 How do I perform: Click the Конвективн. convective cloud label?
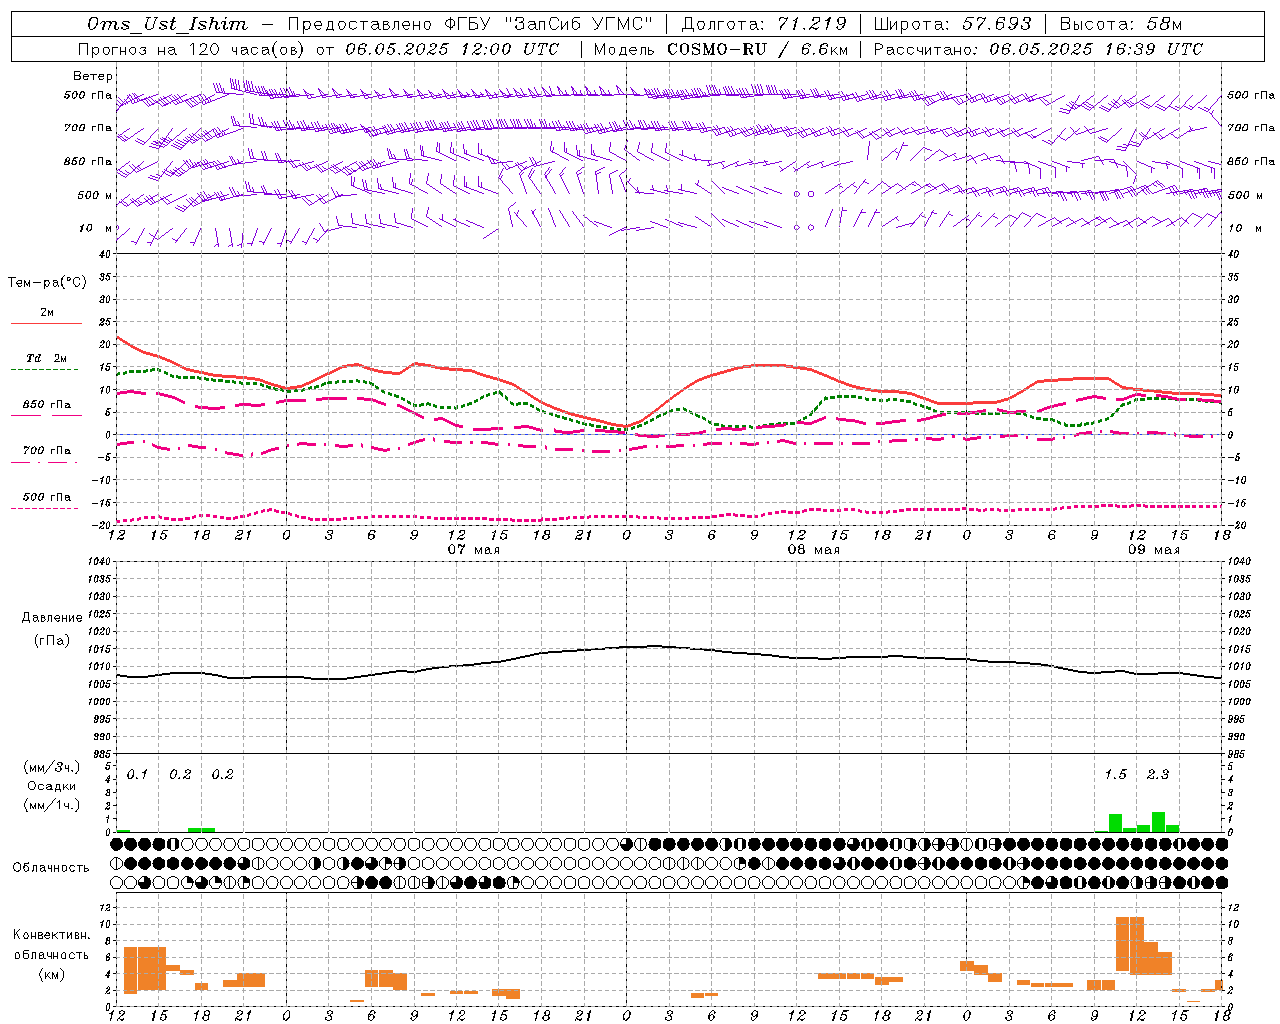[x=51, y=935]
